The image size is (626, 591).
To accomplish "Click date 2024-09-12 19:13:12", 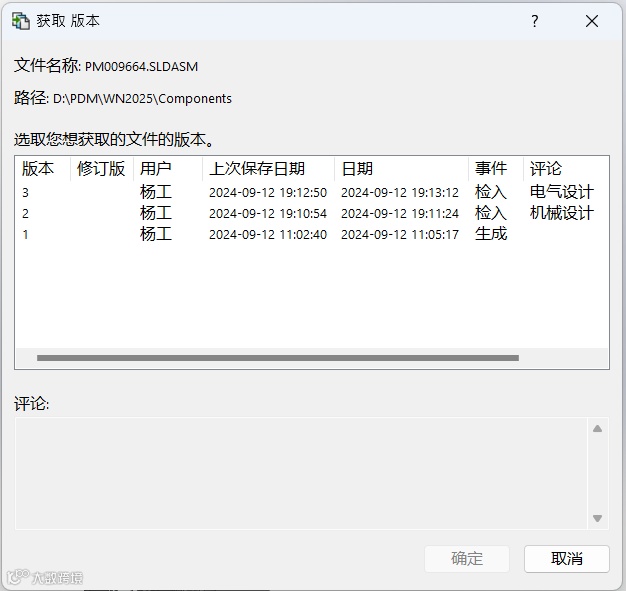I will pyautogui.click(x=400, y=193).
